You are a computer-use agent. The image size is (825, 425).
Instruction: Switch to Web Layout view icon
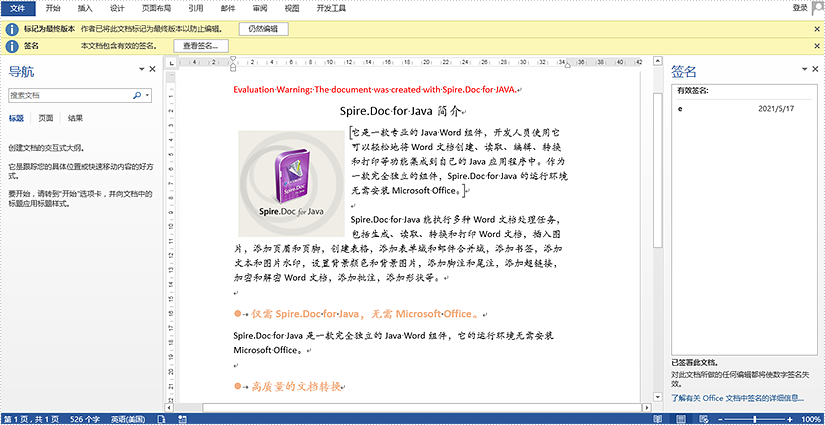[703, 419]
